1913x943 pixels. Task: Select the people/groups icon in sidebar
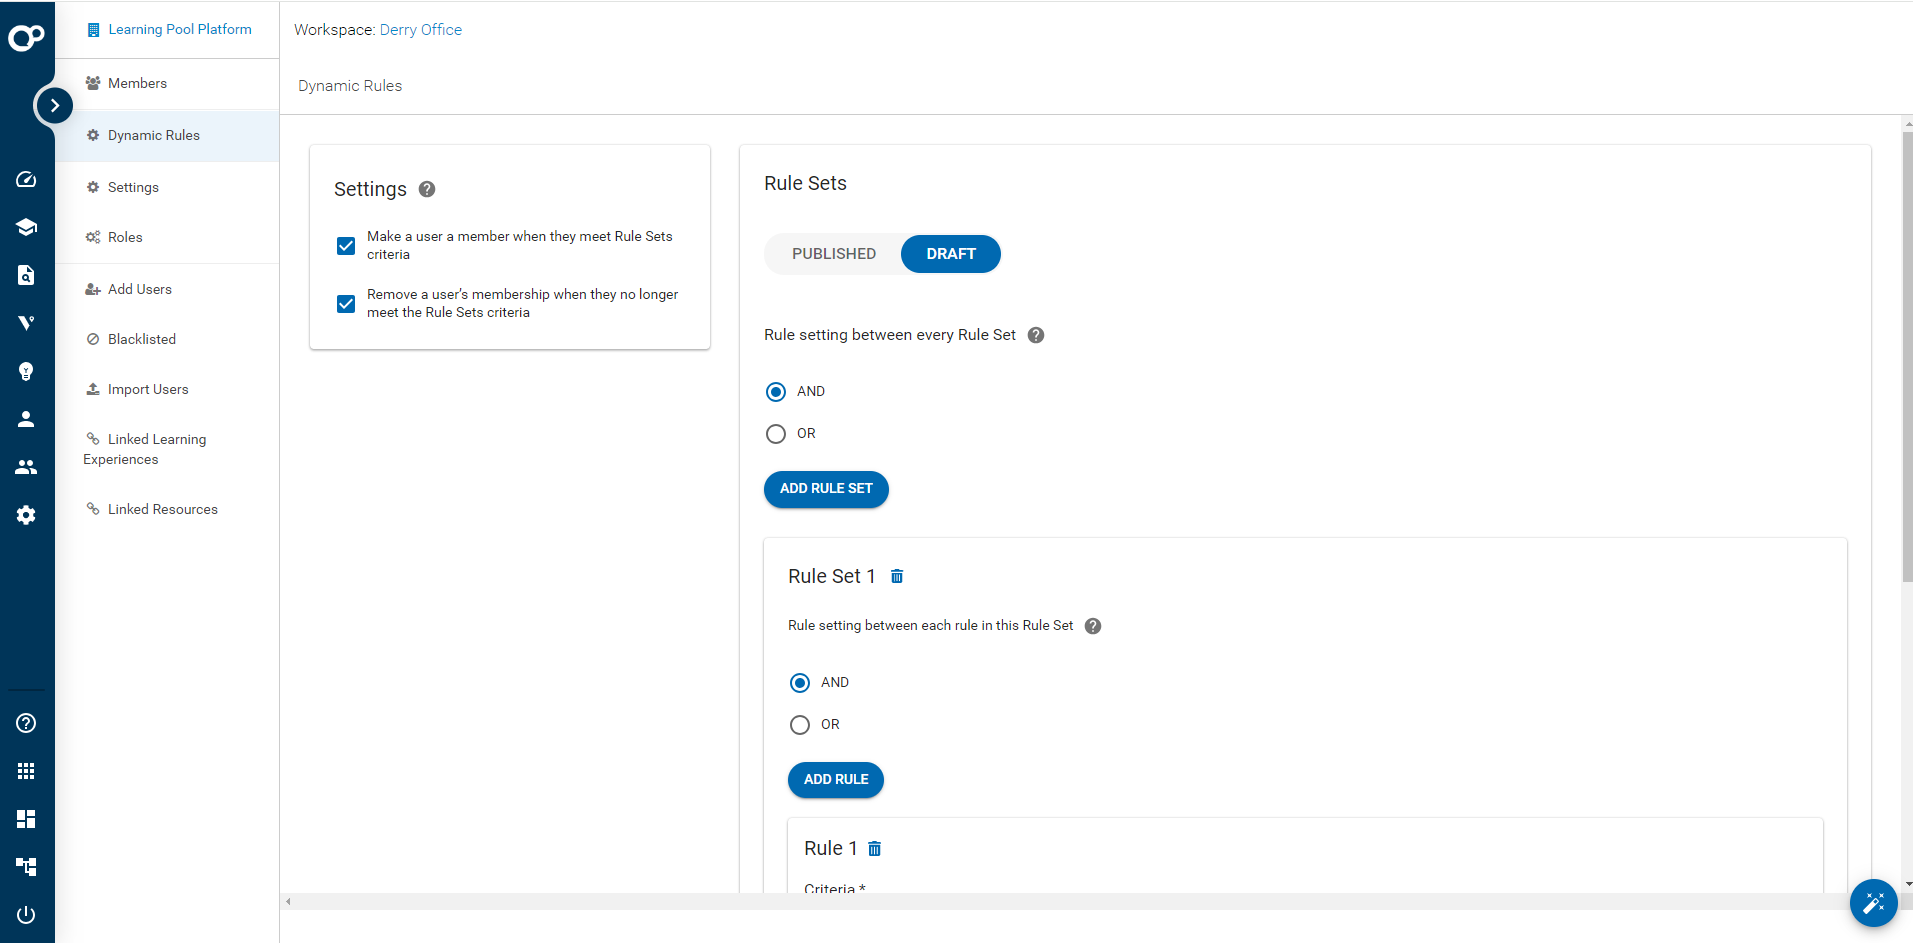pyautogui.click(x=26, y=466)
